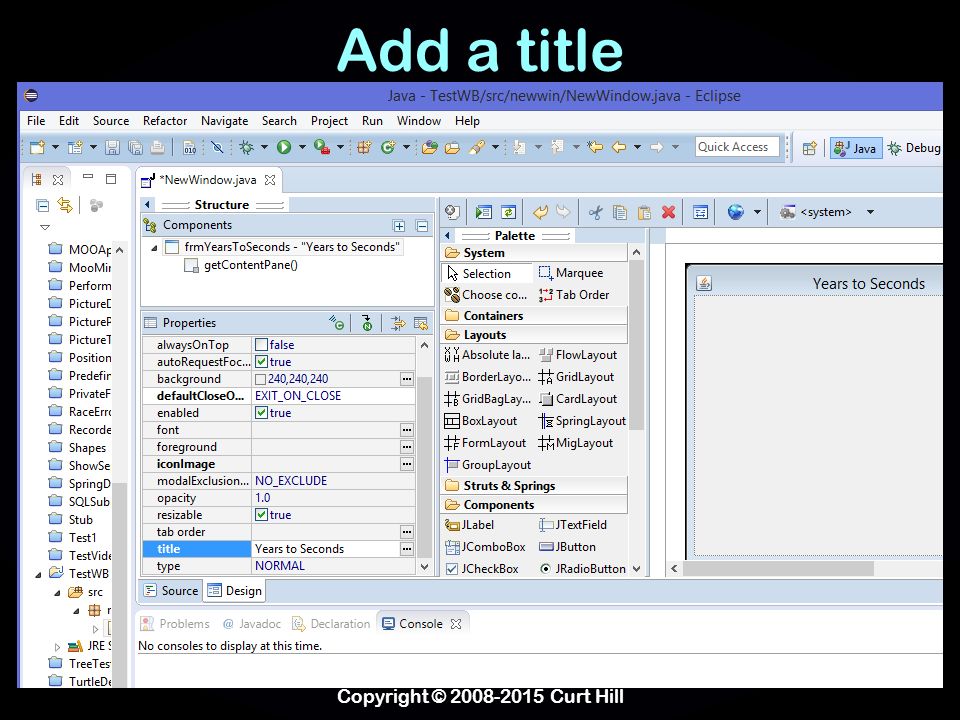Open the tab order ellipsis button

coord(407,532)
